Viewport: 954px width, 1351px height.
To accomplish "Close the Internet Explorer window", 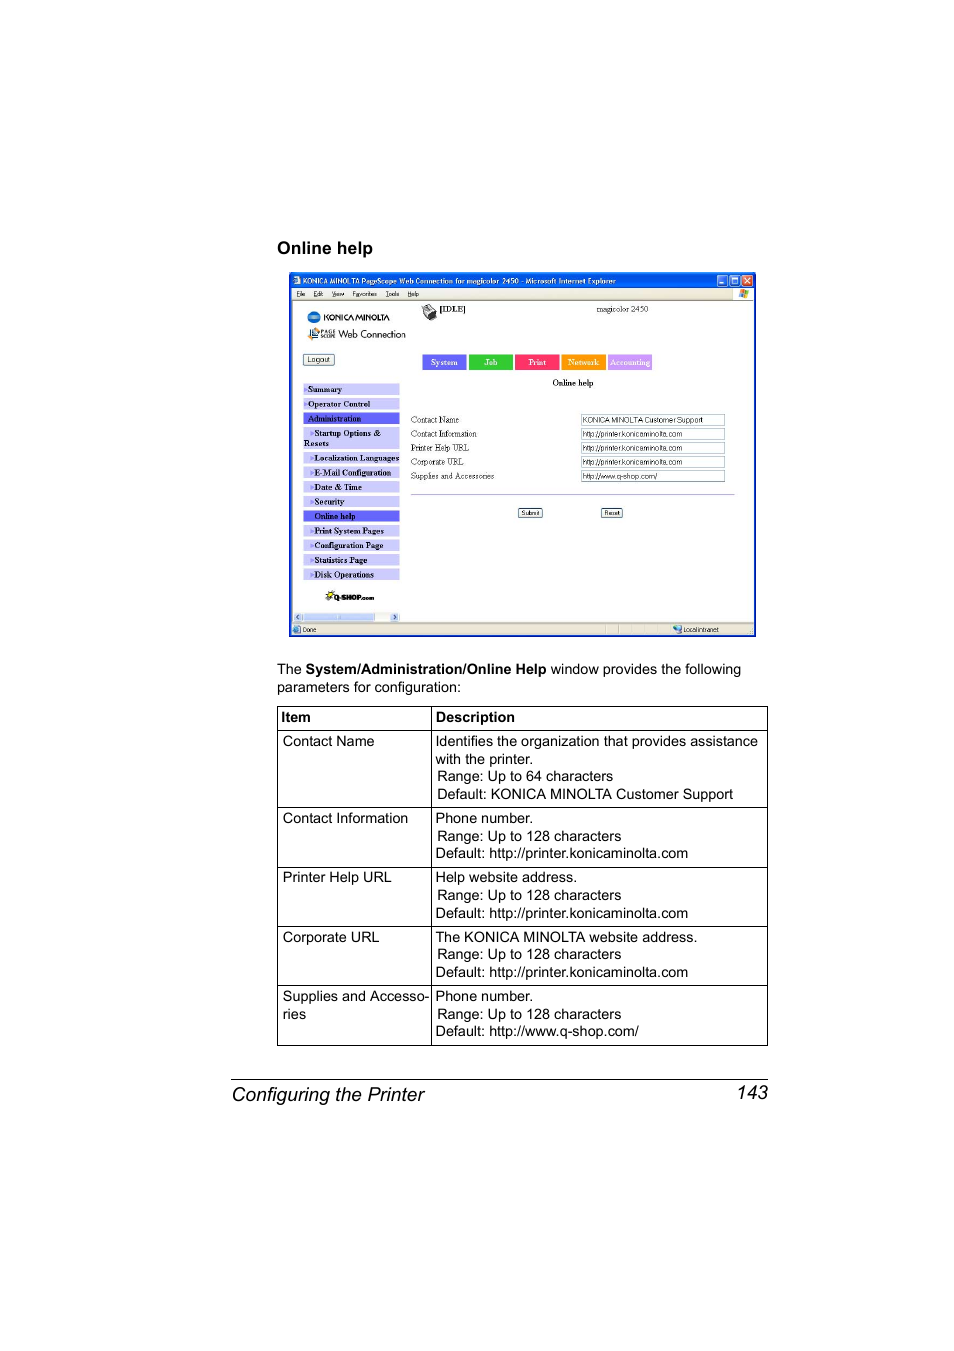I will pos(747,281).
